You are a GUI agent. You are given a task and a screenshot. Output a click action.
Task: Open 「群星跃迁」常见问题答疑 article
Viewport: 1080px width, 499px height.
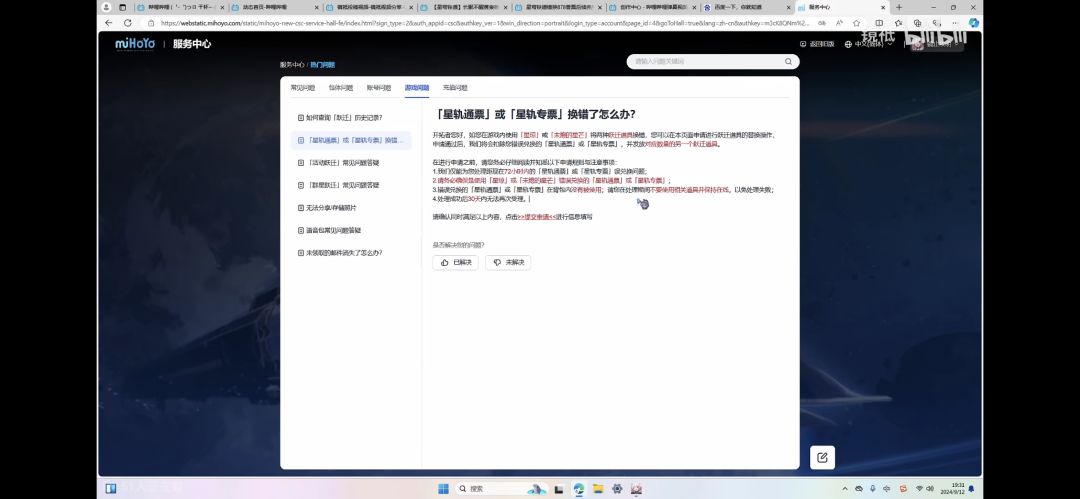click(342, 185)
